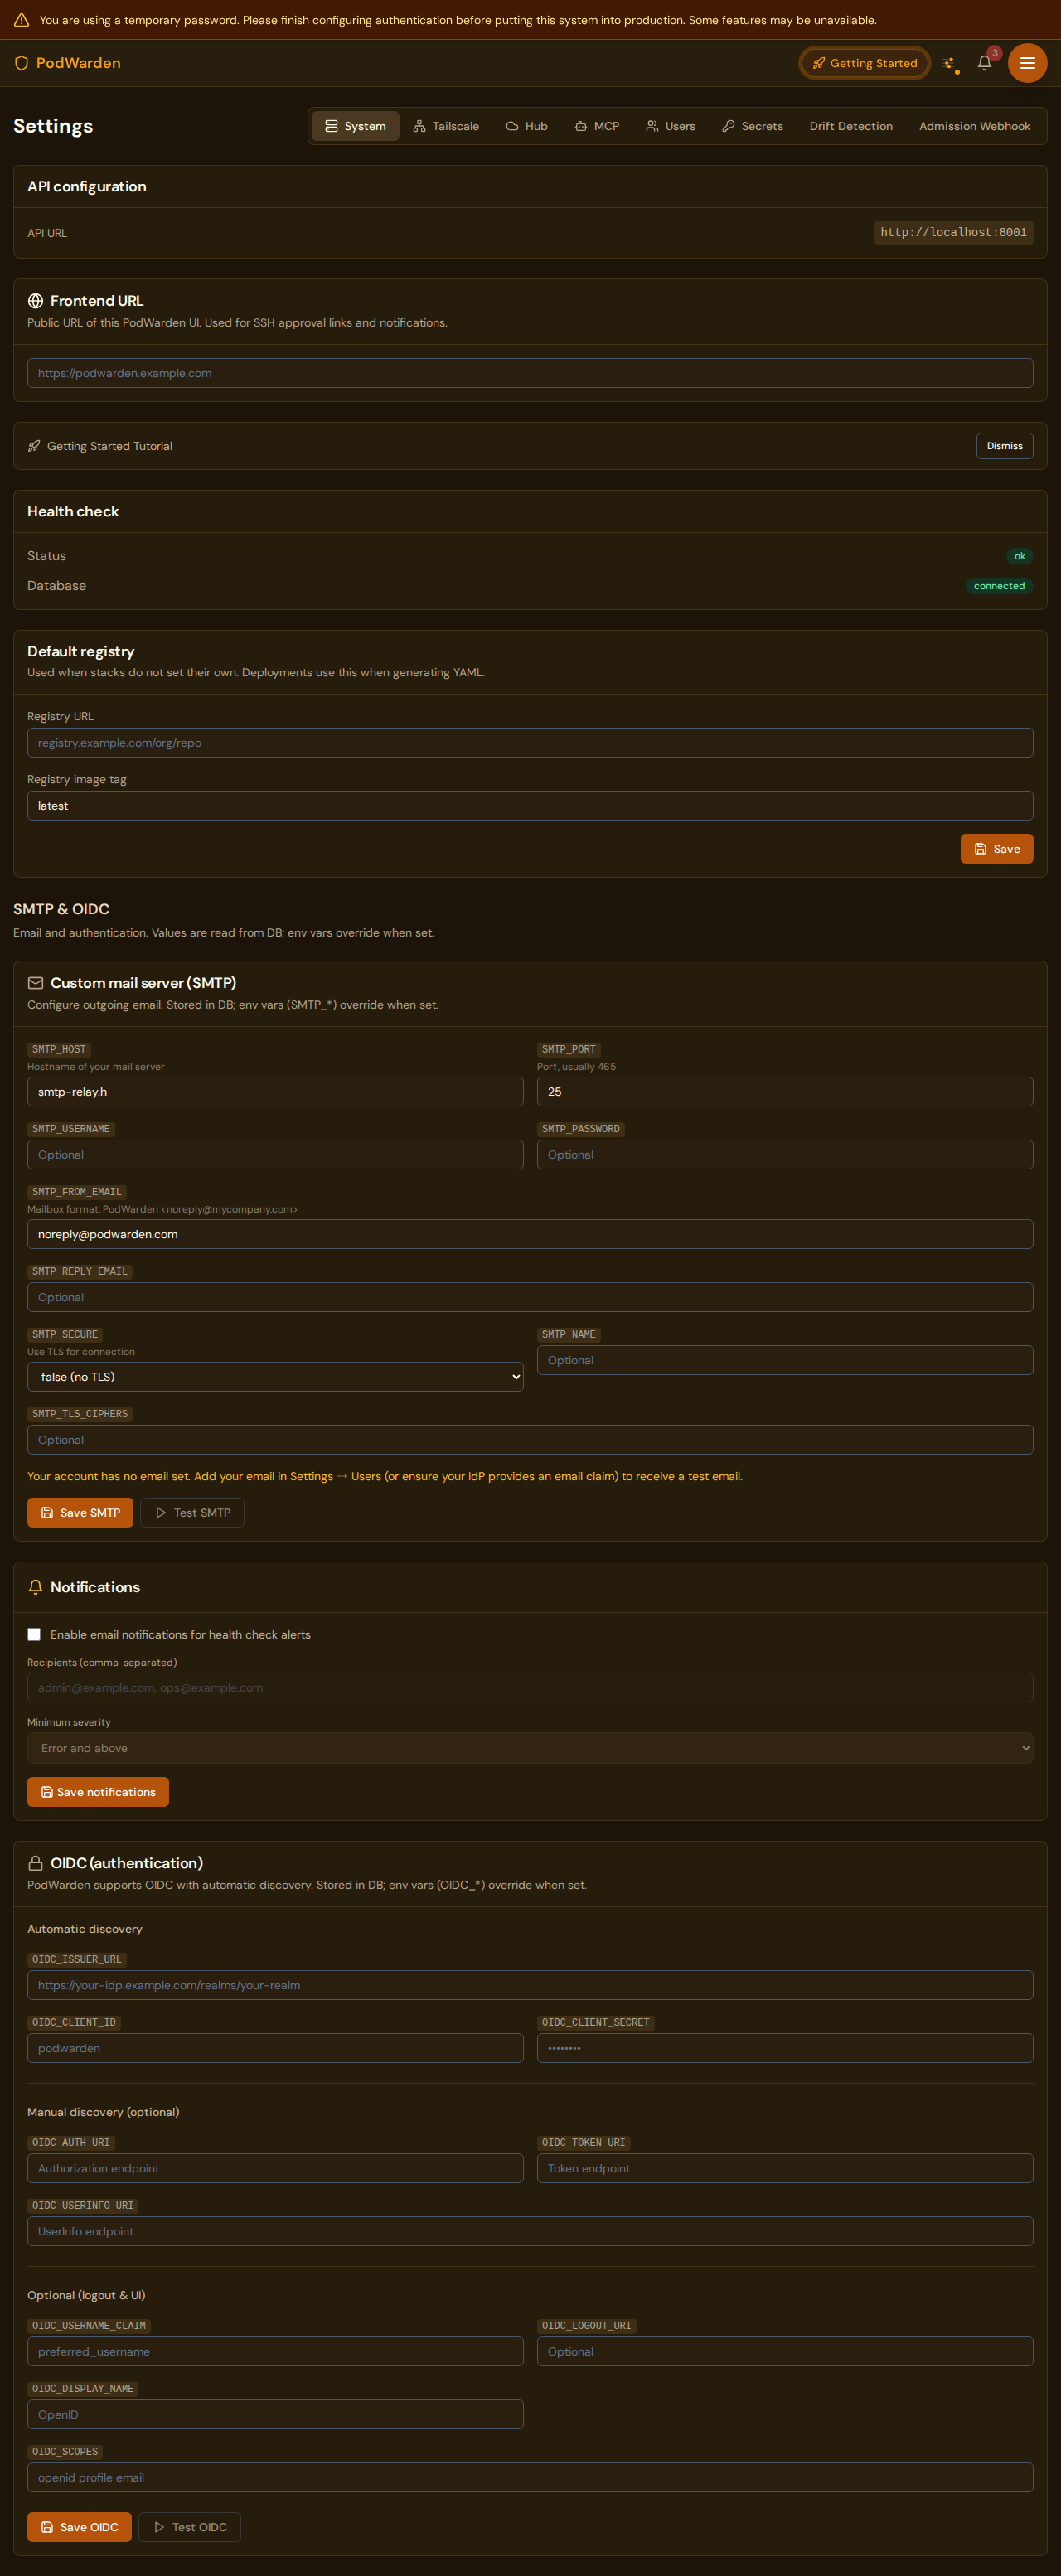Enable email notifications for health check alerts
The height and width of the screenshot is (2576, 1061).
coord(34,1634)
